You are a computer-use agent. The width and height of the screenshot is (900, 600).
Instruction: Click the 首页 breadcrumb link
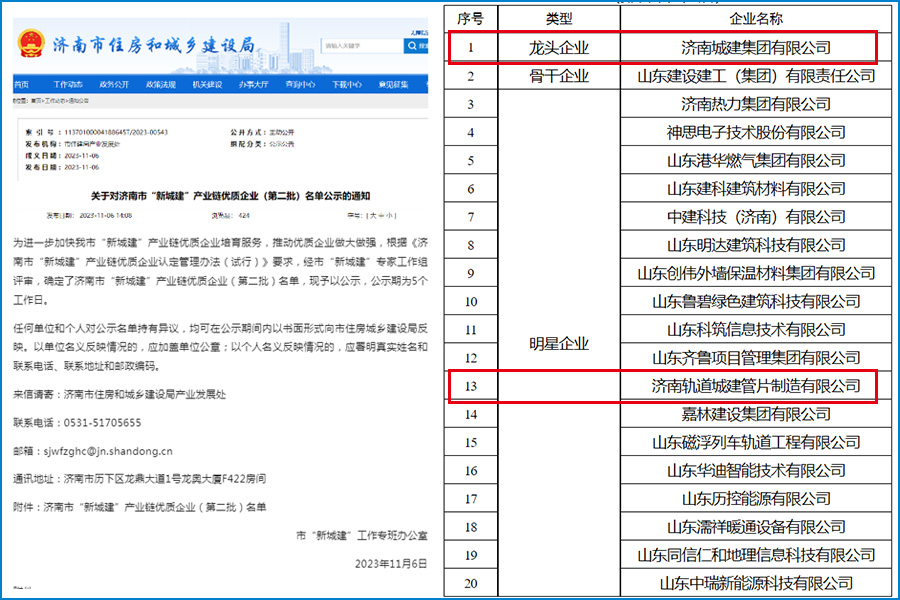36,101
